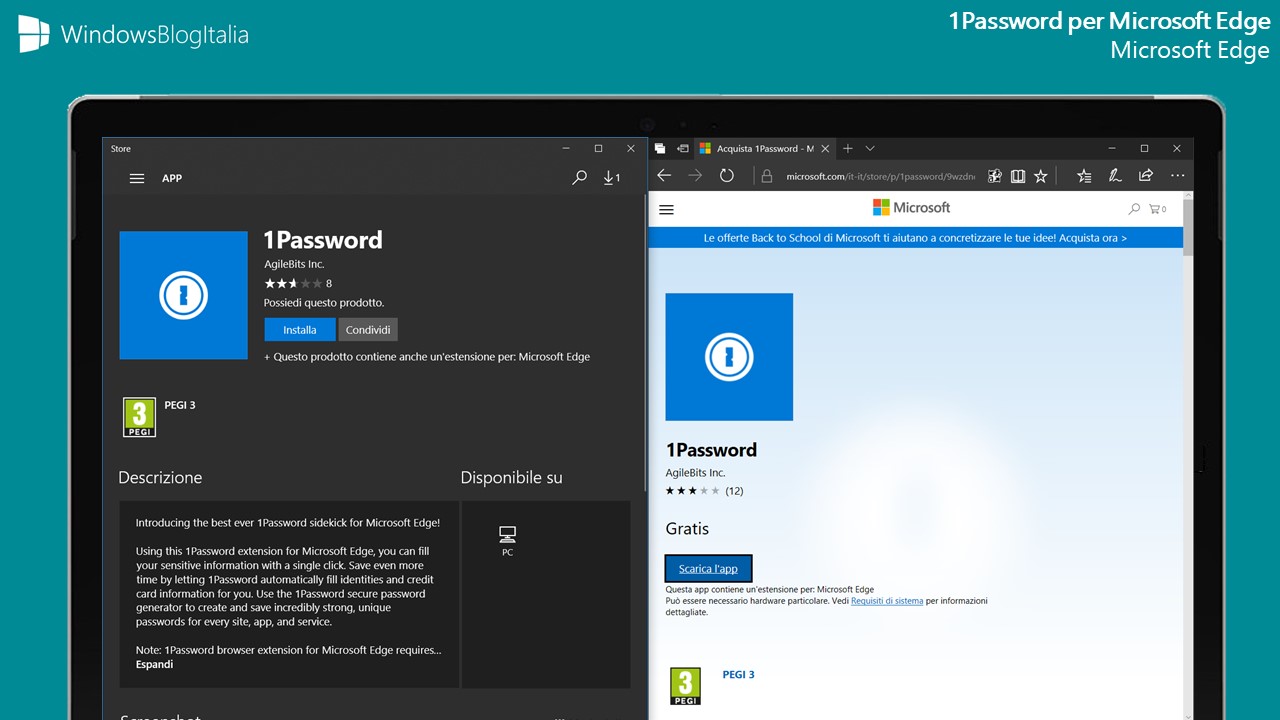The image size is (1280, 720).
Task: Click the web page star rating (12)
Action: [x=704, y=491]
